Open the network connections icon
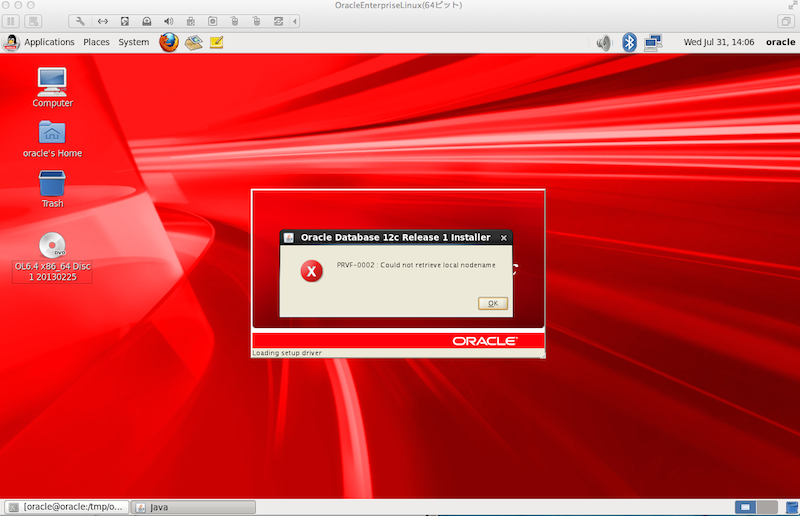Image resolution: width=800 pixels, height=516 pixels. (x=653, y=43)
